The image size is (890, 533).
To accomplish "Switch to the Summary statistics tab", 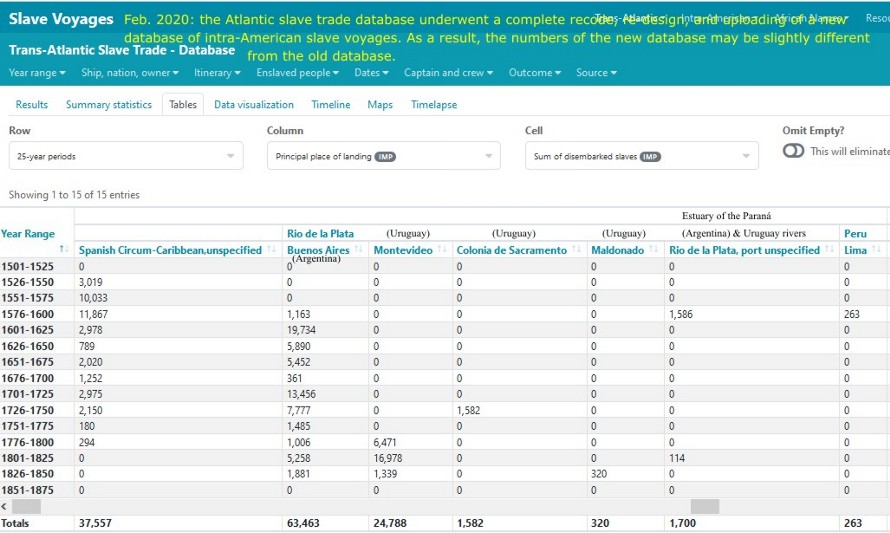I will [x=109, y=105].
